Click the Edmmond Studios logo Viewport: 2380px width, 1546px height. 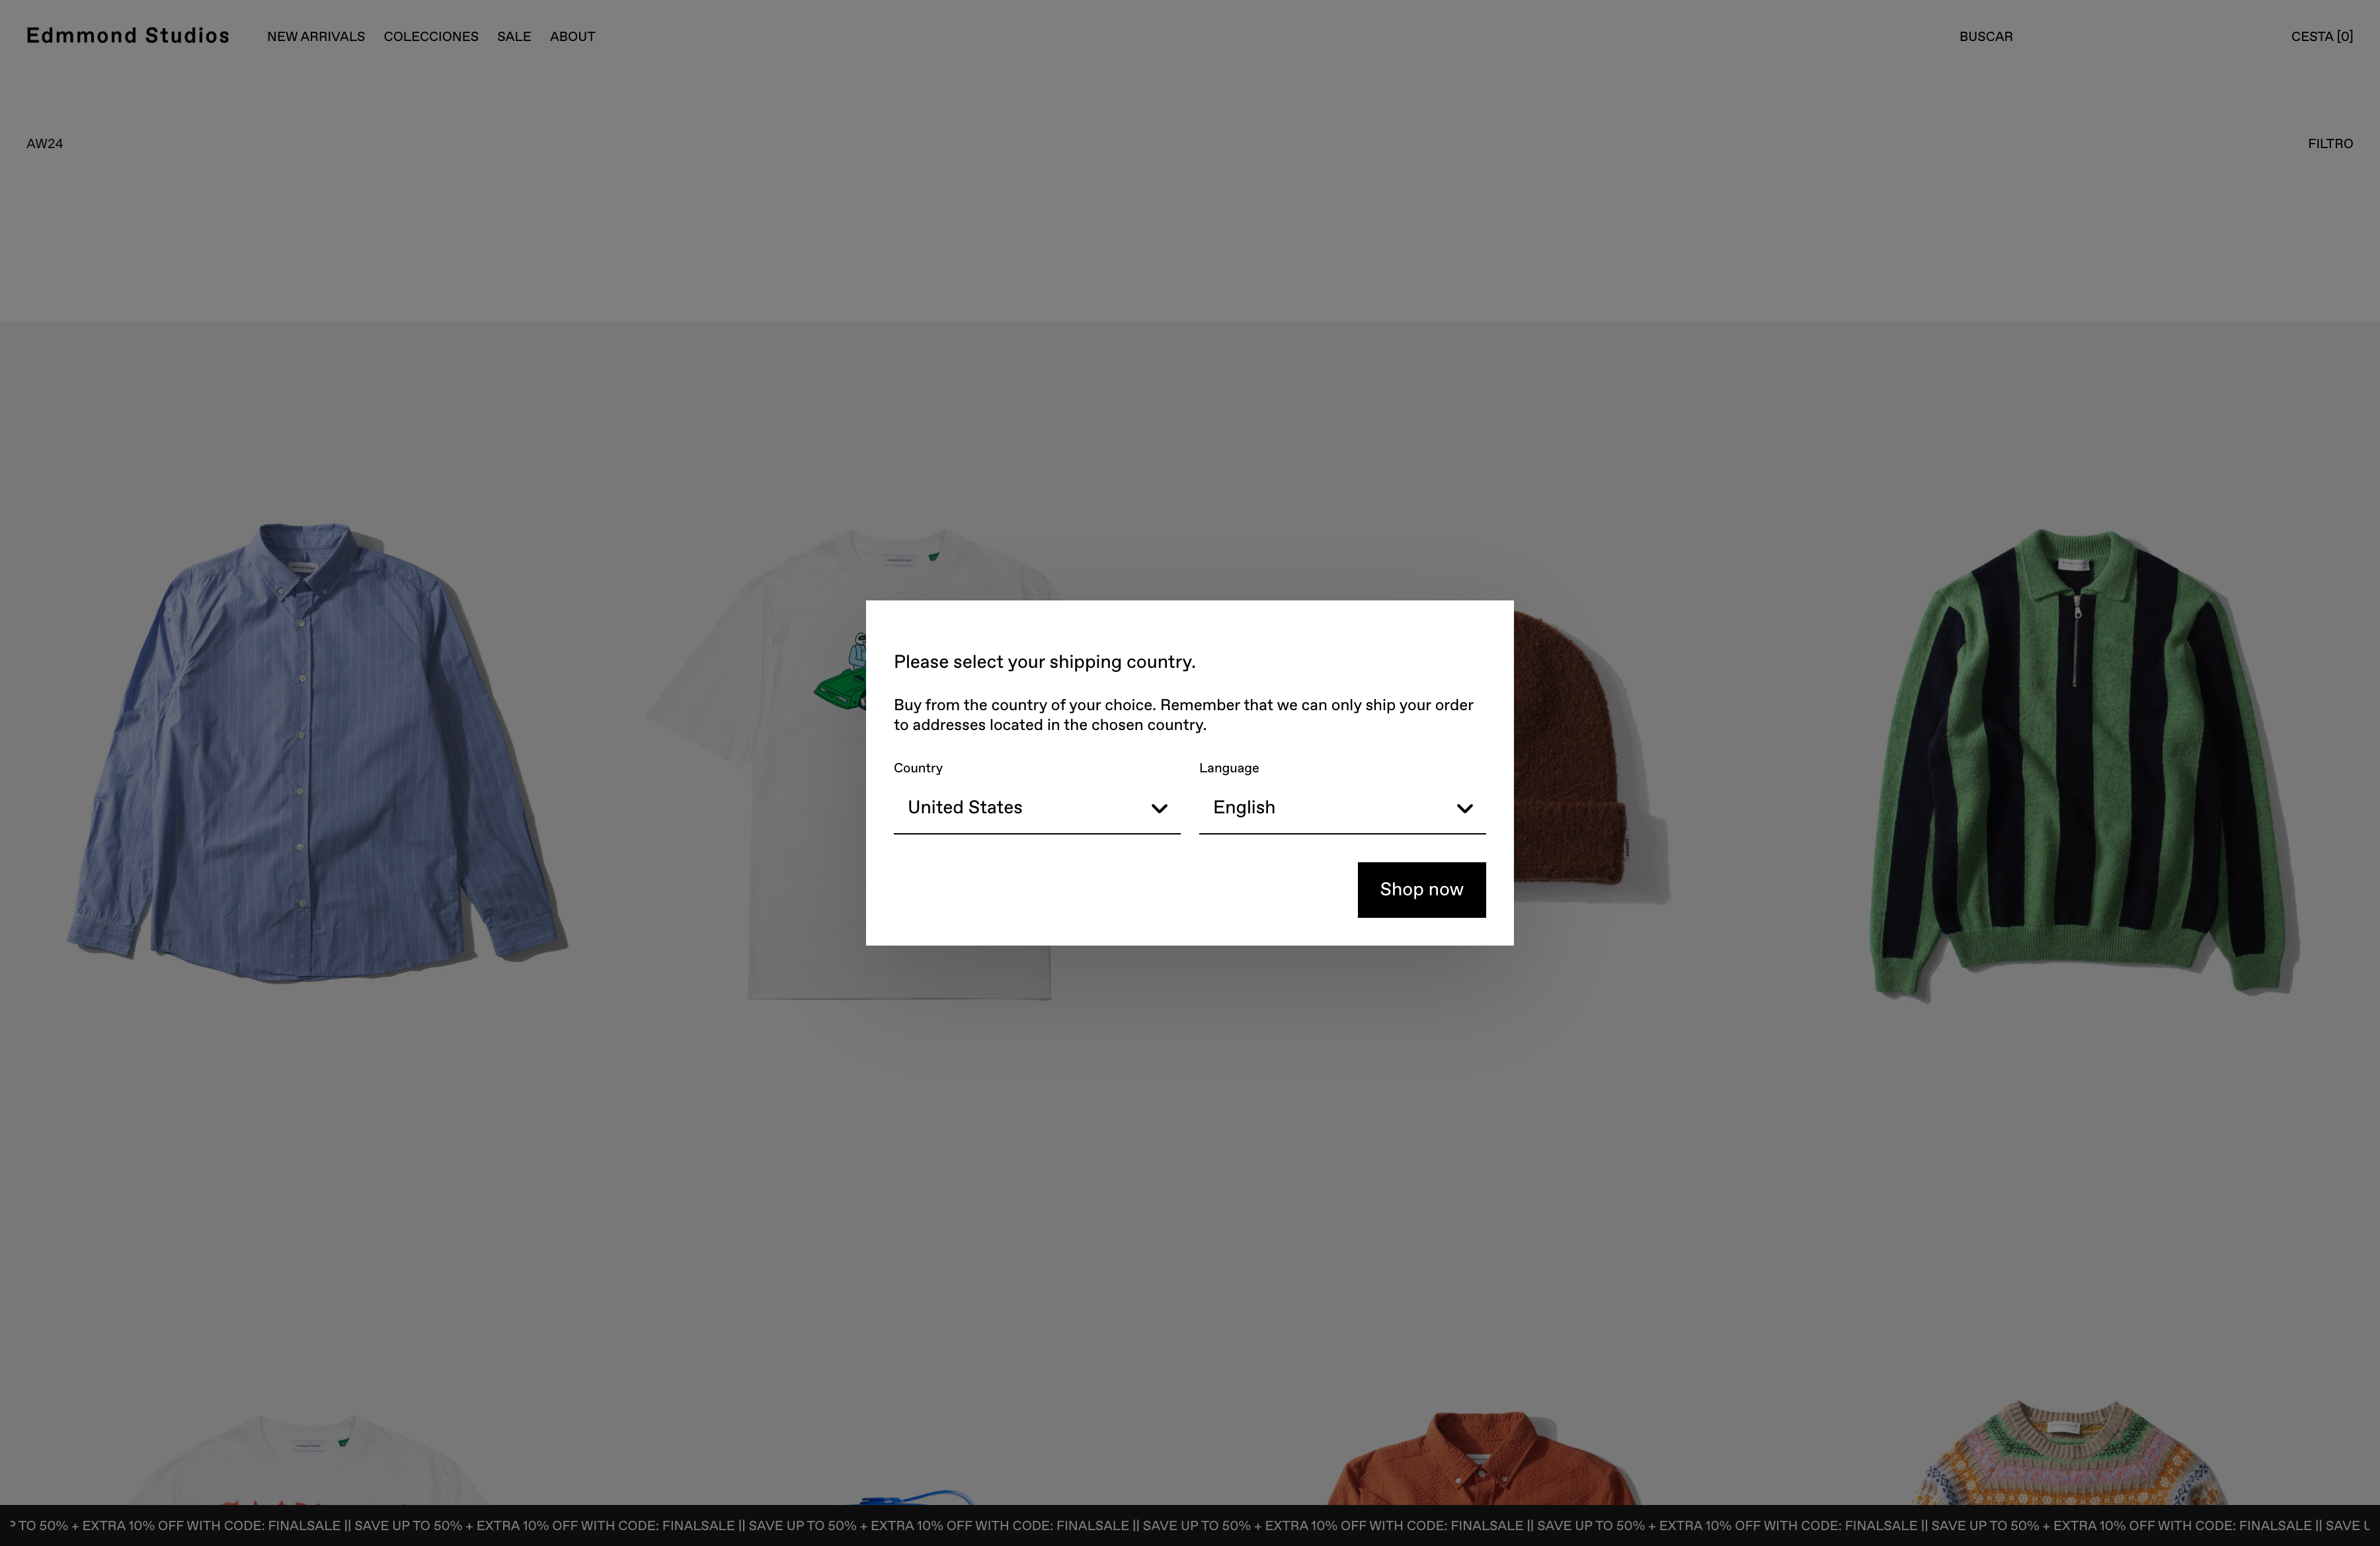128,36
